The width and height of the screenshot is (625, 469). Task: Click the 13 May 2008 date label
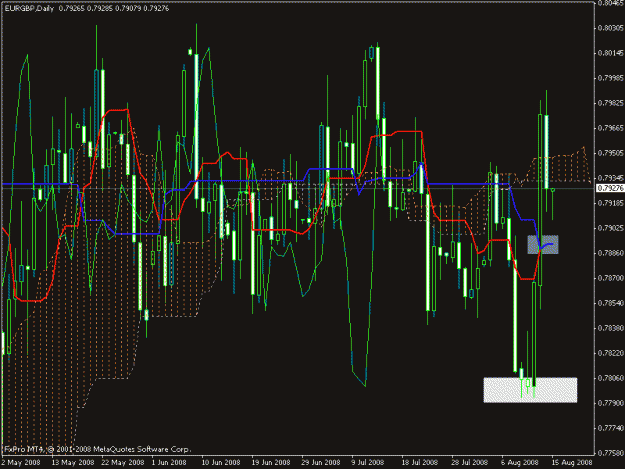pos(73,462)
